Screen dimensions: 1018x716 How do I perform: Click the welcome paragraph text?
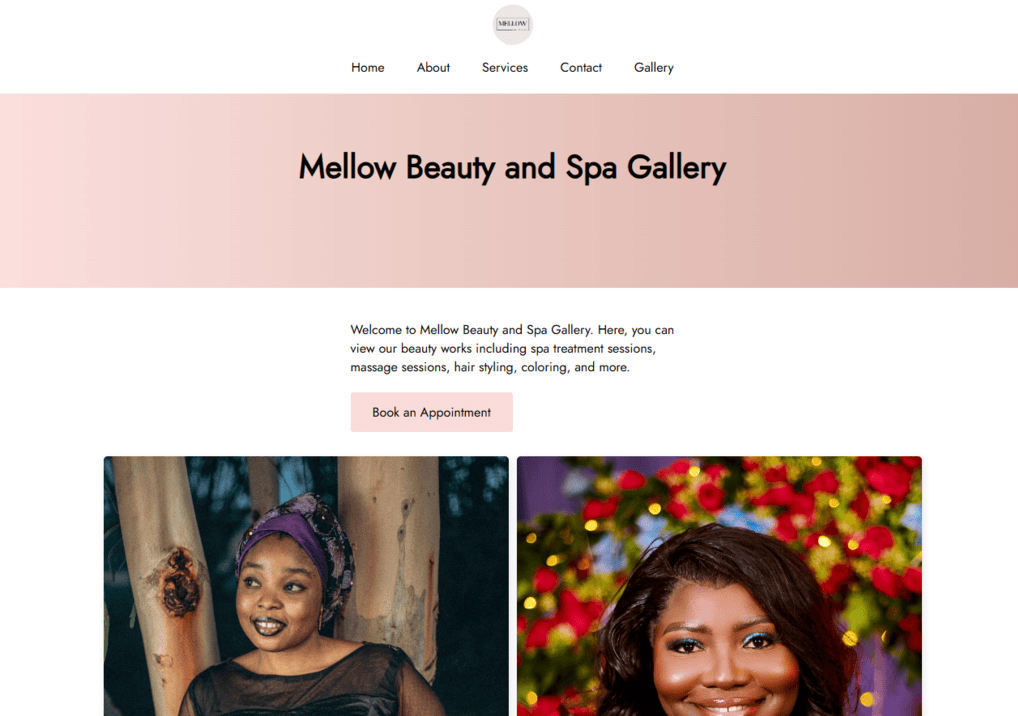[512, 349]
